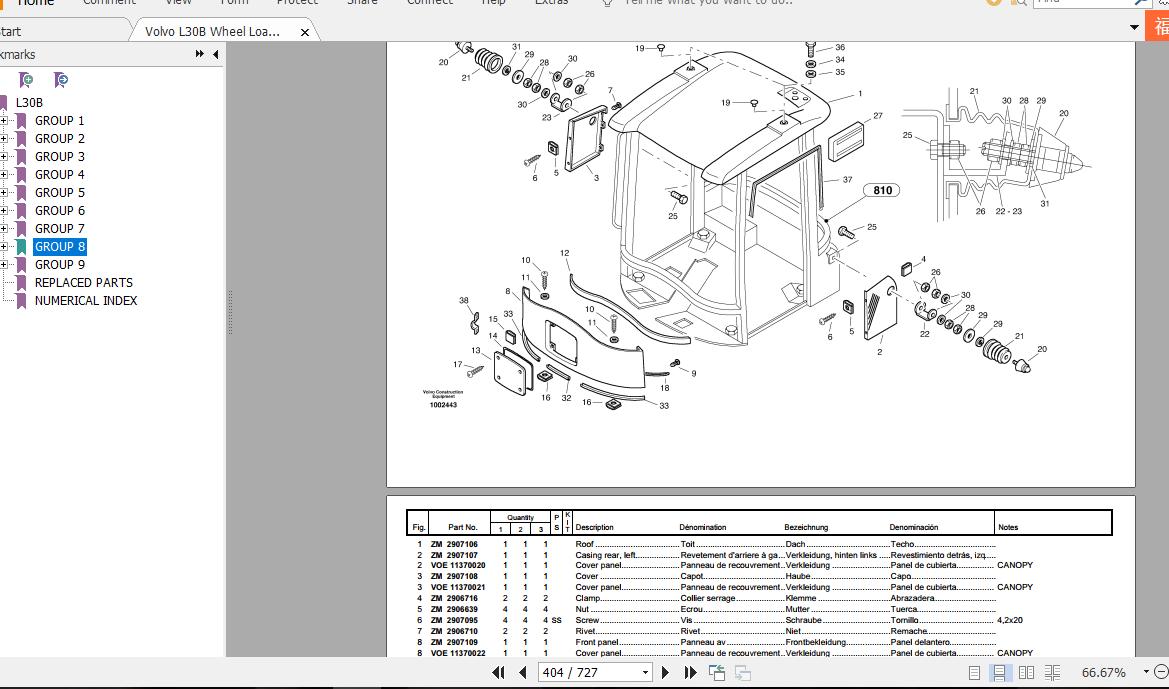Click part number ZM 2907106

(454, 544)
